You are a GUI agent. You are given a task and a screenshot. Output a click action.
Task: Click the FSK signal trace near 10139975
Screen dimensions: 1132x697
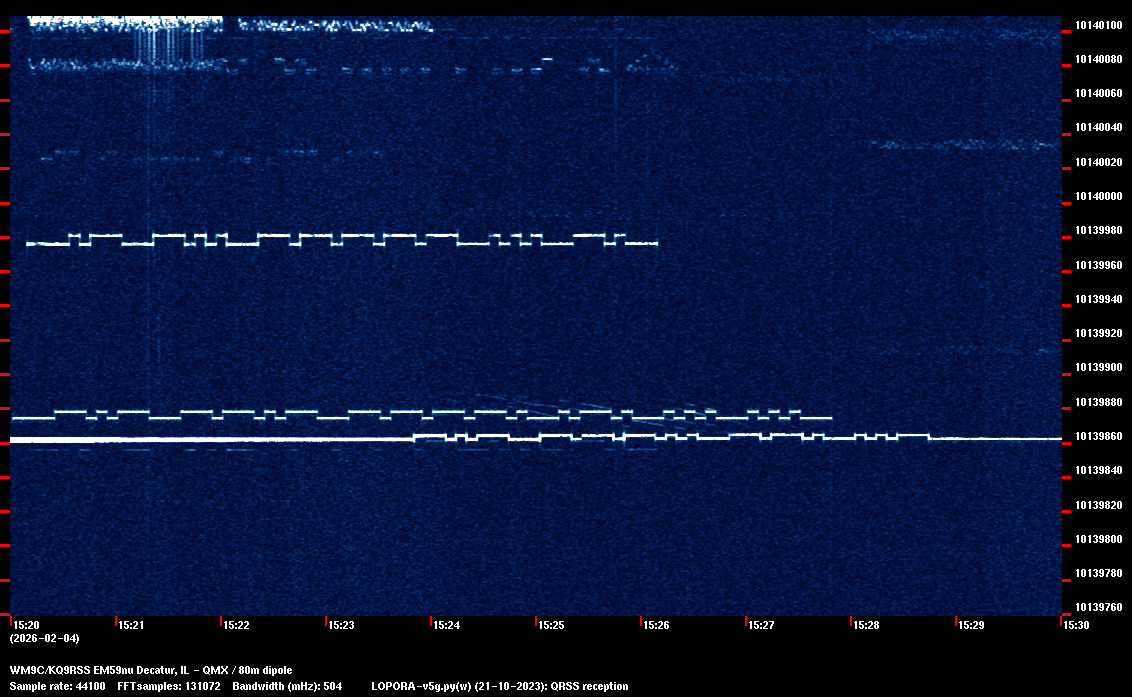[x=340, y=239]
